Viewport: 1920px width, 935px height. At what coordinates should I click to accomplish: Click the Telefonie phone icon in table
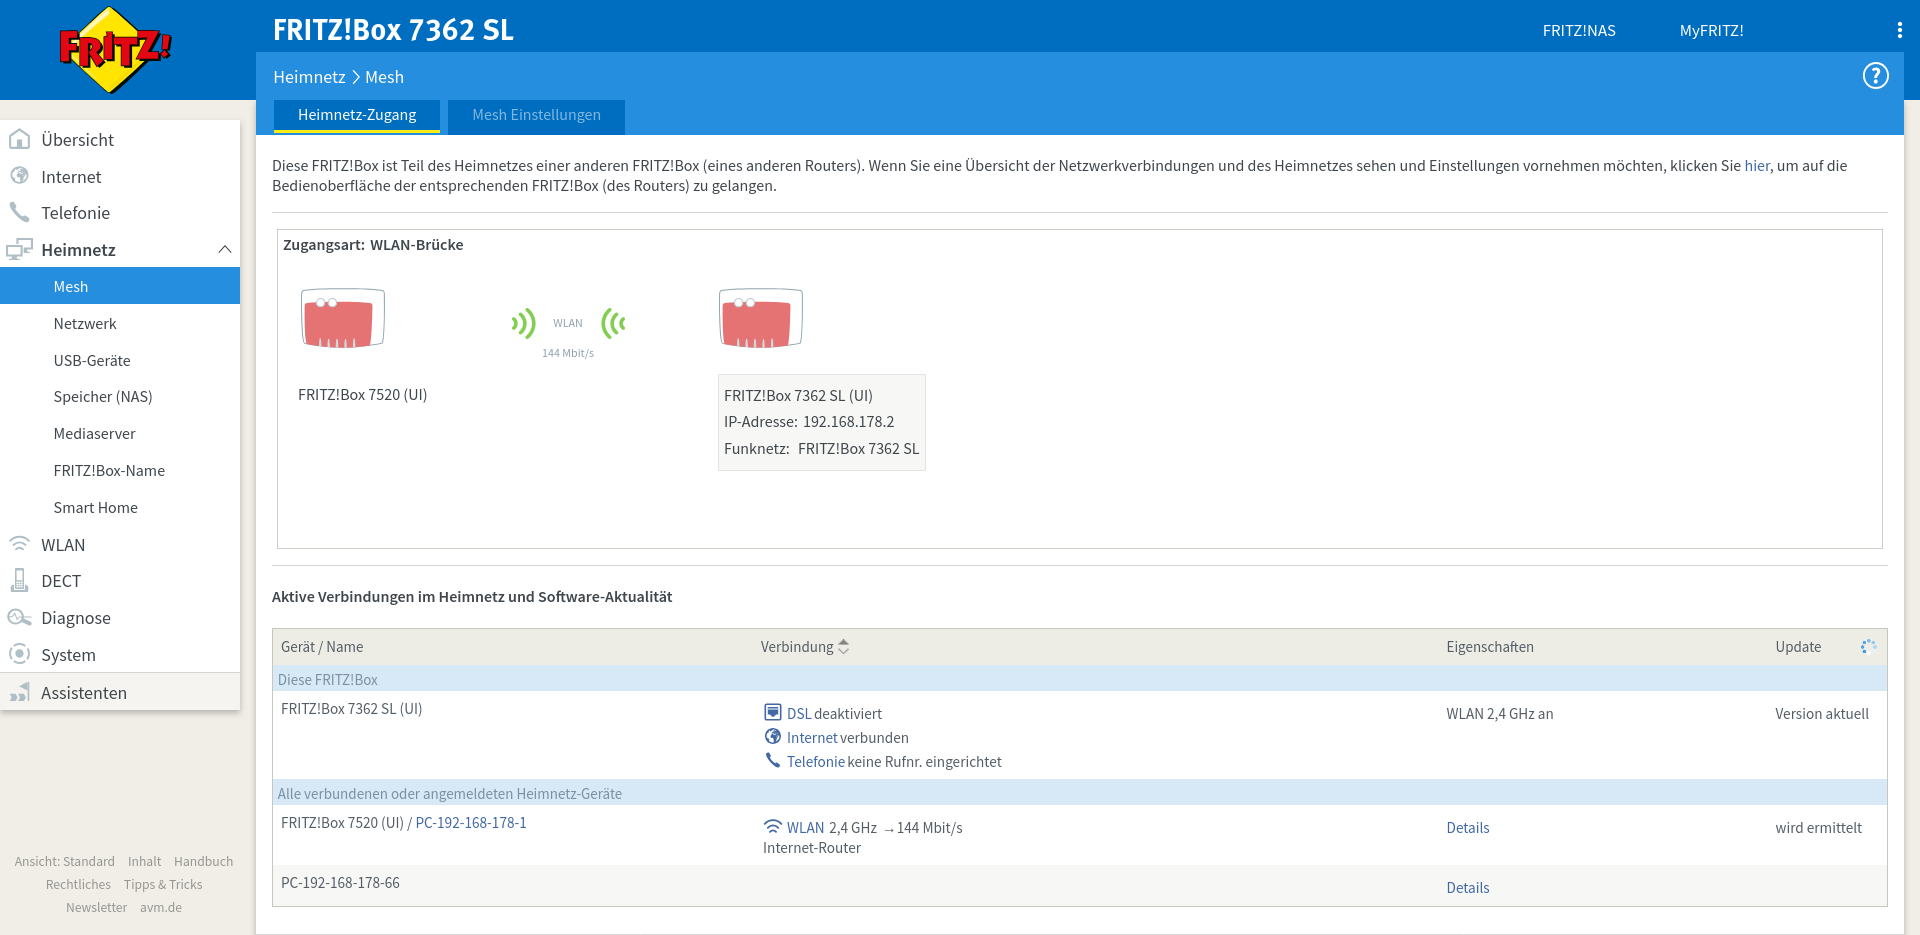point(773,761)
